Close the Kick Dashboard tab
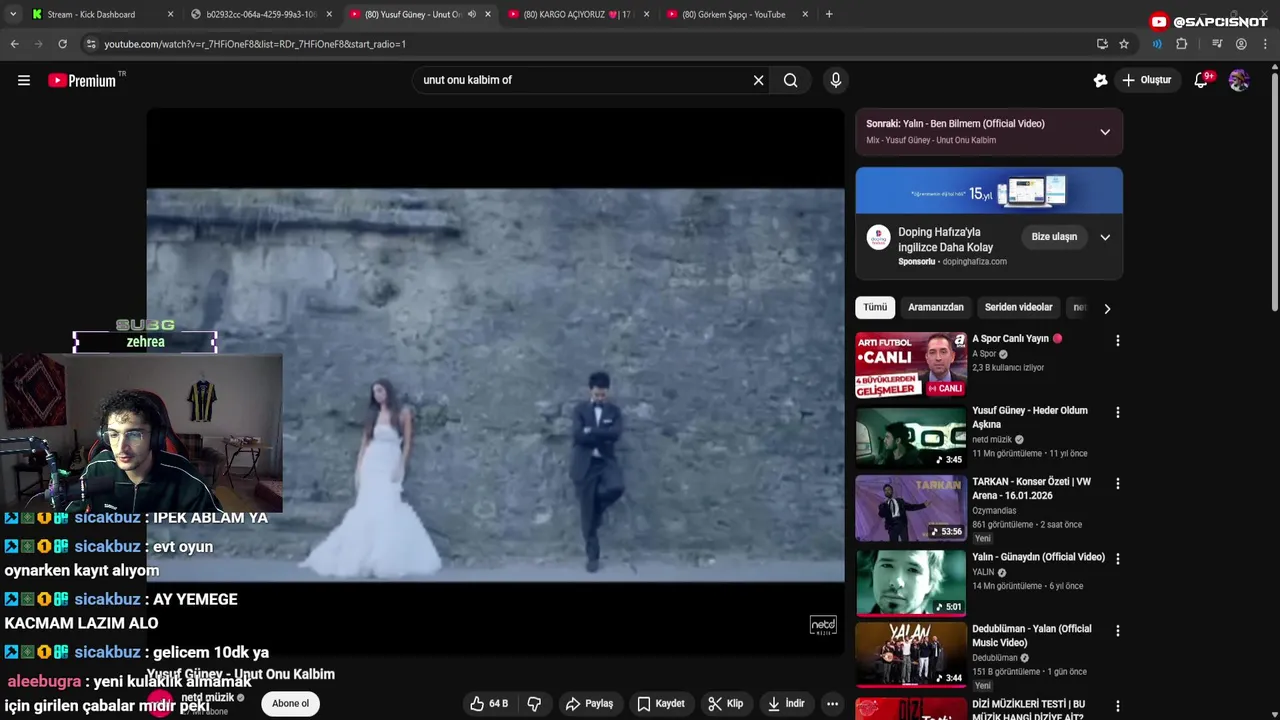 [170, 14]
